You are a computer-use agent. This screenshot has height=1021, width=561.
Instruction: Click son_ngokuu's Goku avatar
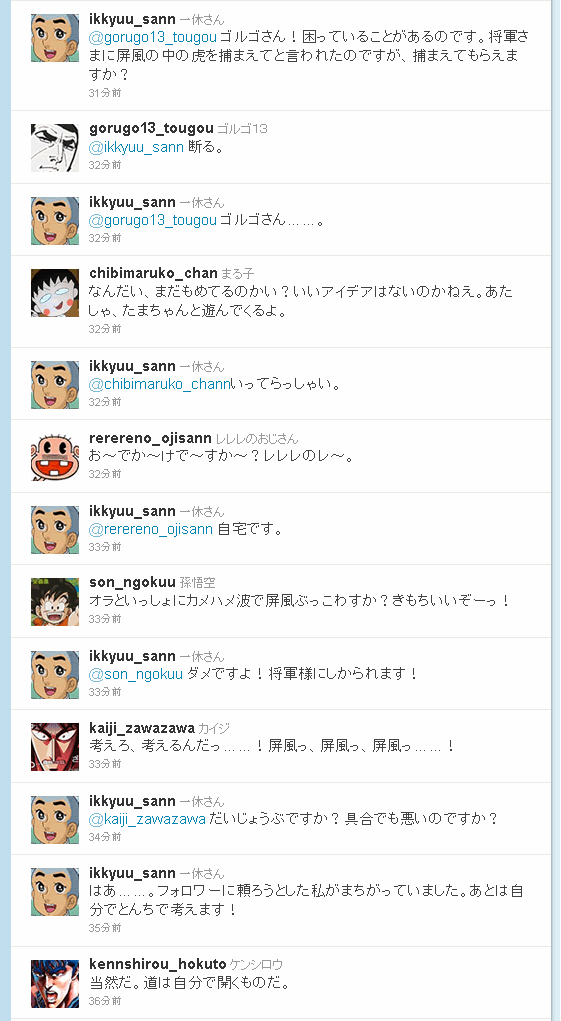click(55, 602)
